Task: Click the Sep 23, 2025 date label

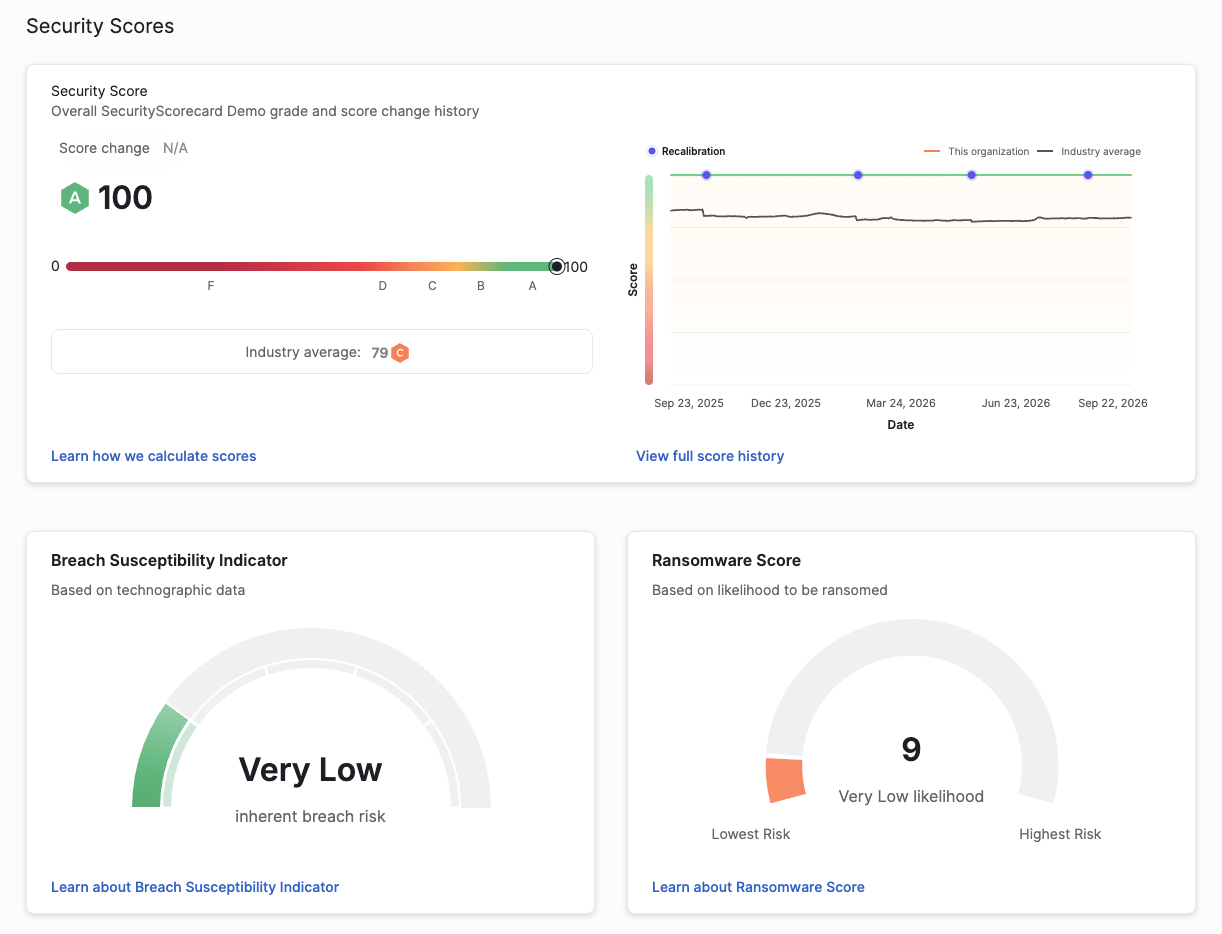Action: [689, 403]
